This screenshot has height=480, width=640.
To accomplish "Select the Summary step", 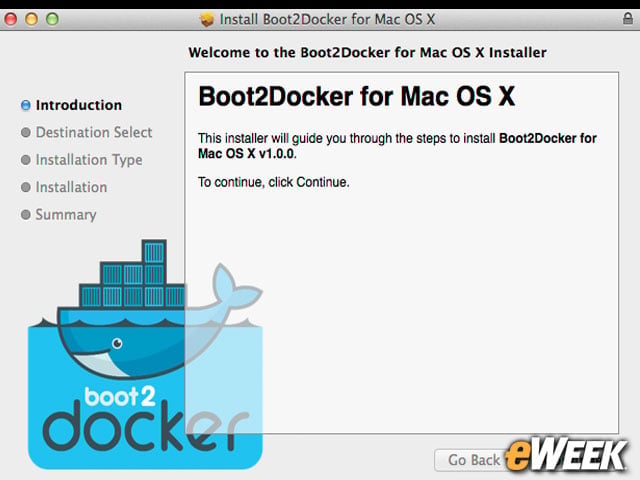I will (x=66, y=214).
